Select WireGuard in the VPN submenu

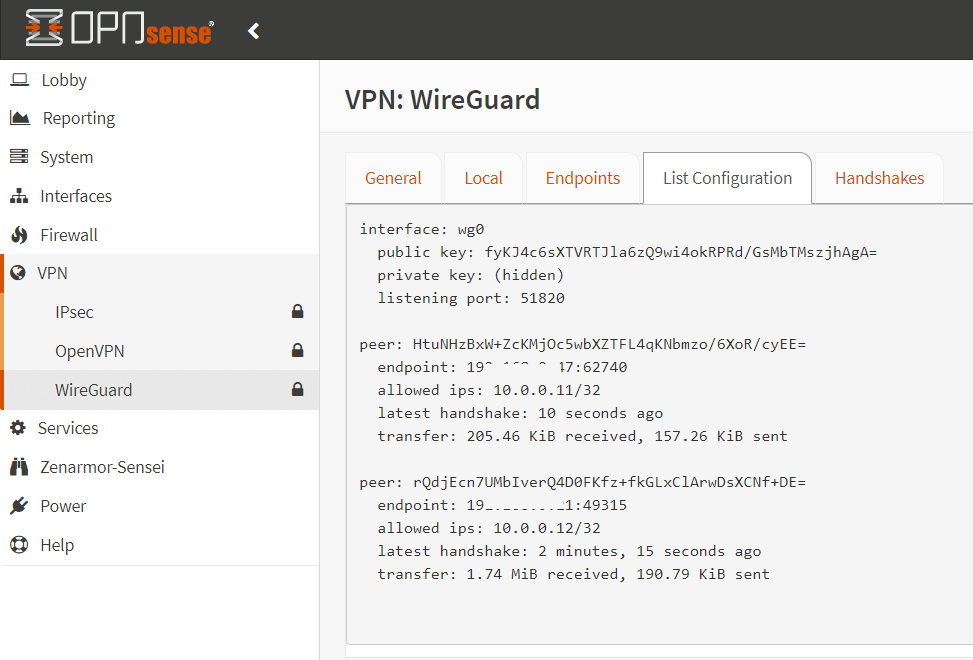click(x=93, y=390)
